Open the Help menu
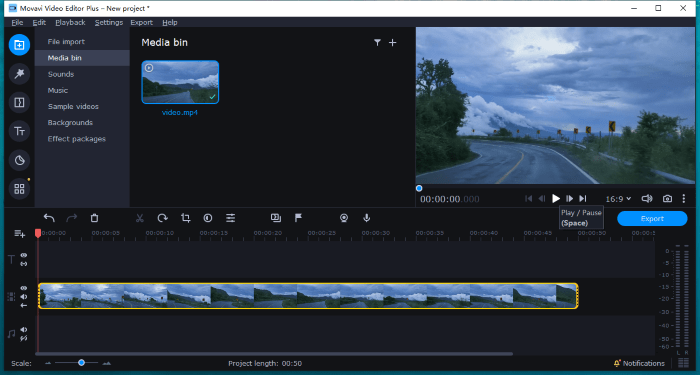The height and width of the screenshot is (375, 700). pos(170,22)
